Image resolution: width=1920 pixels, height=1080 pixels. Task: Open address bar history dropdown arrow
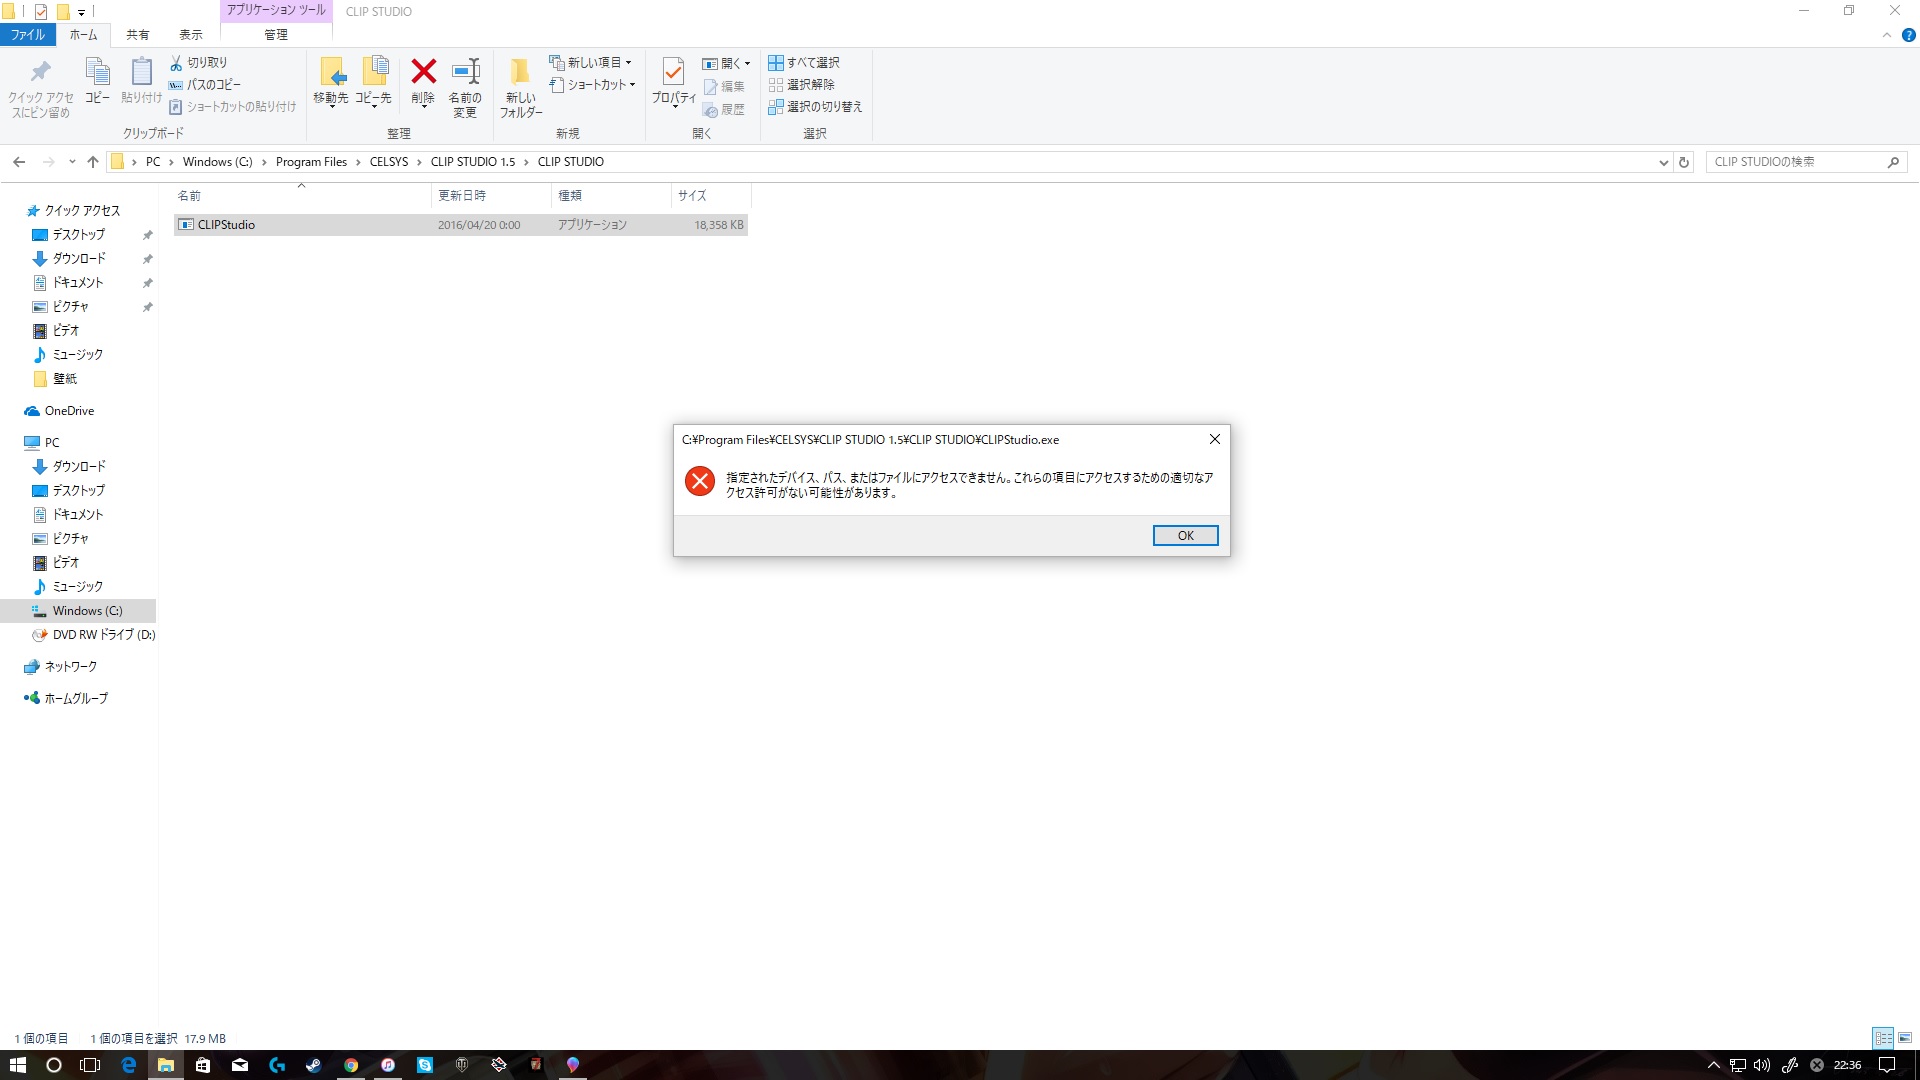[1663, 162]
